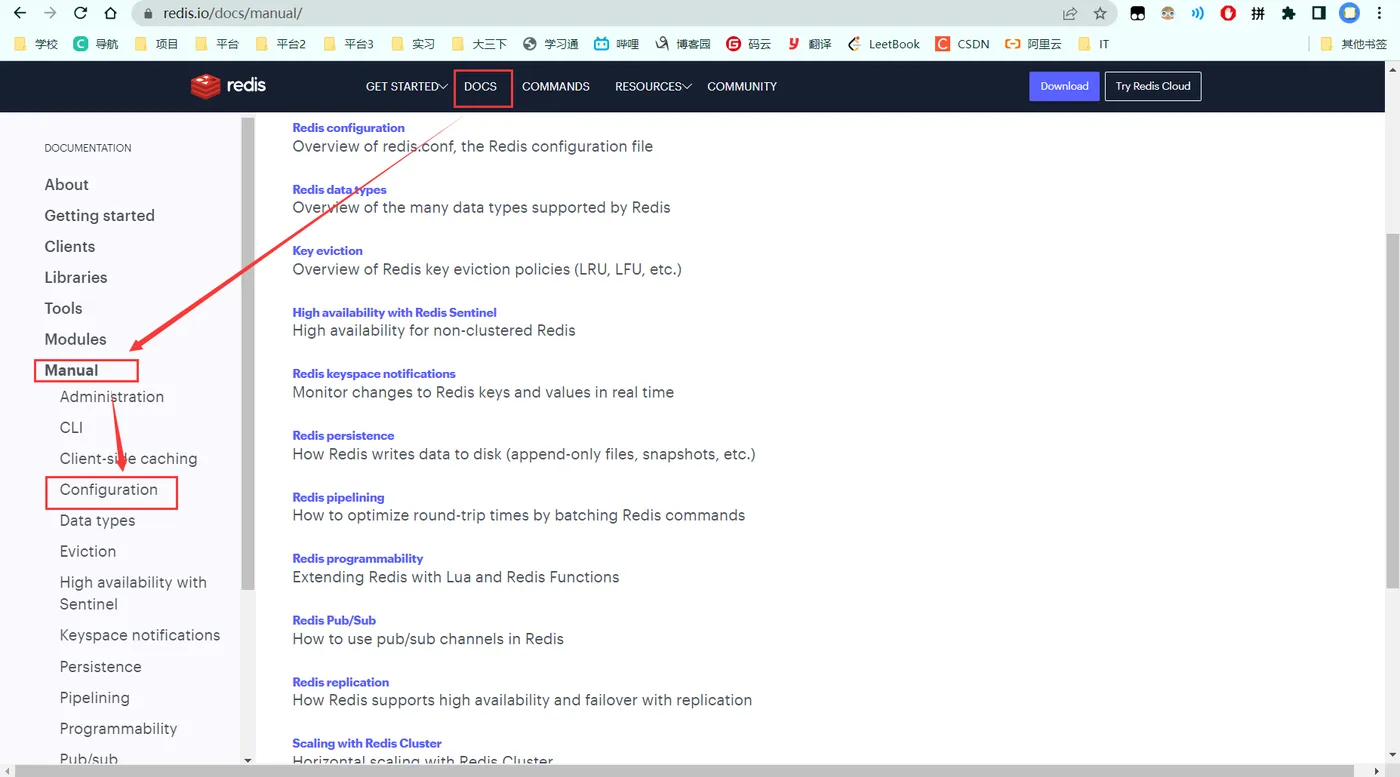Screen dimensions: 1400x777
Task: Expand the 其他书签 folder
Action: pyautogui.click(x=1354, y=44)
